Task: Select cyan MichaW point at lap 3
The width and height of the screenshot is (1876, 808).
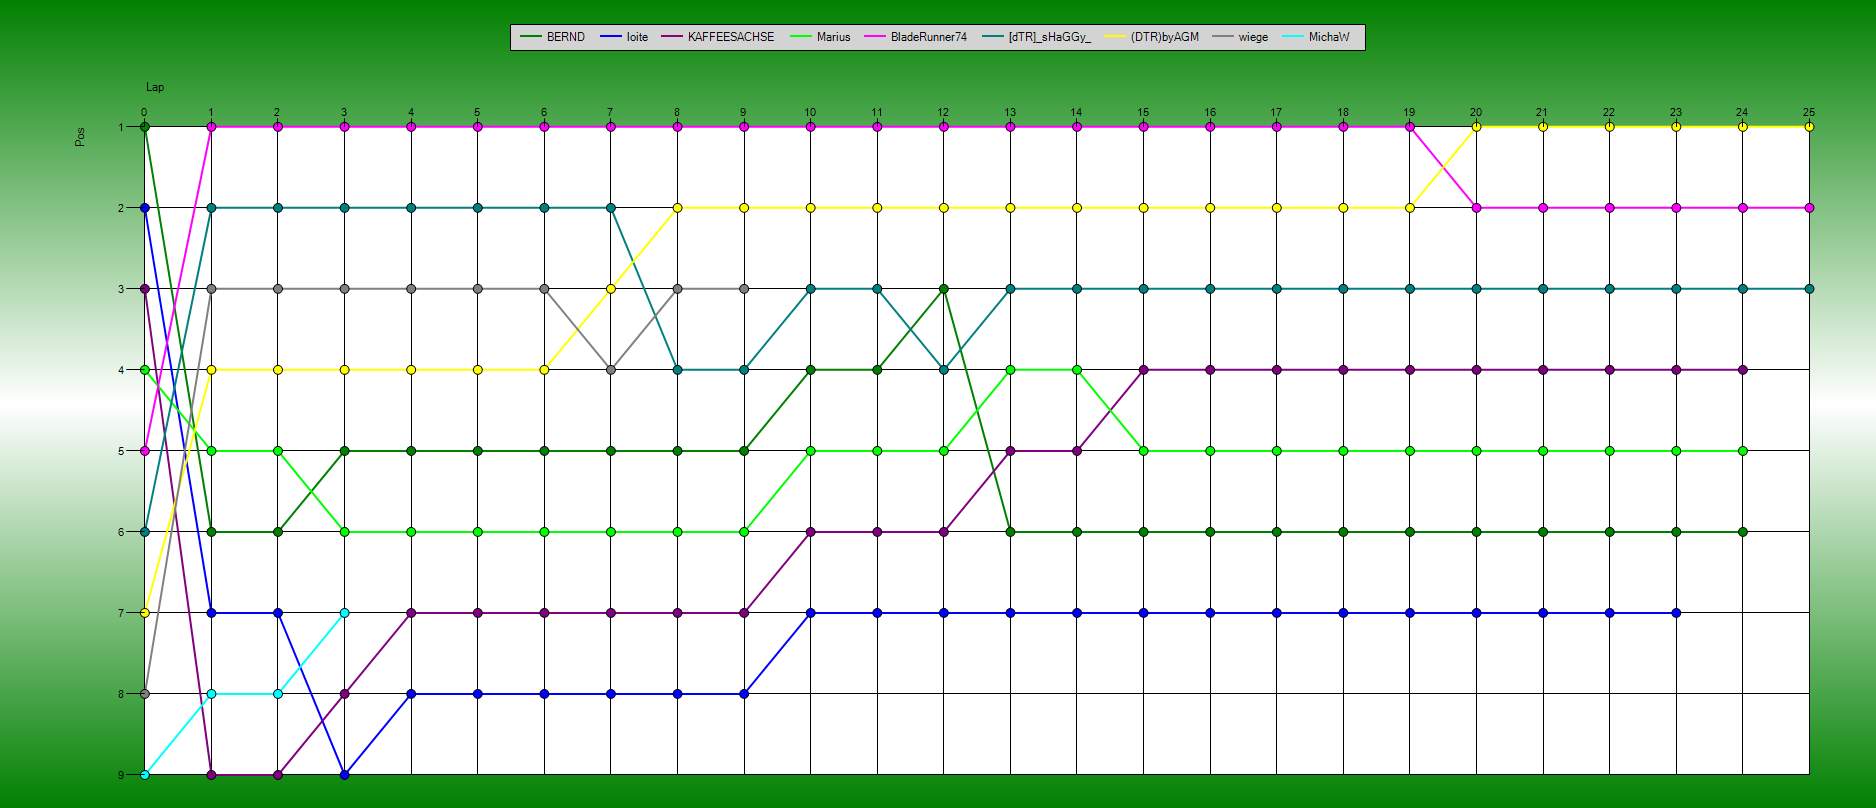Action: pyautogui.click(x=344, y=613)
